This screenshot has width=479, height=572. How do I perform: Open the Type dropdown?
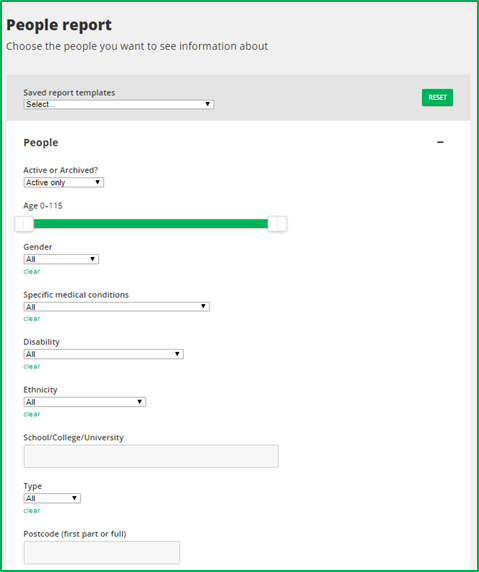point(52,498)
